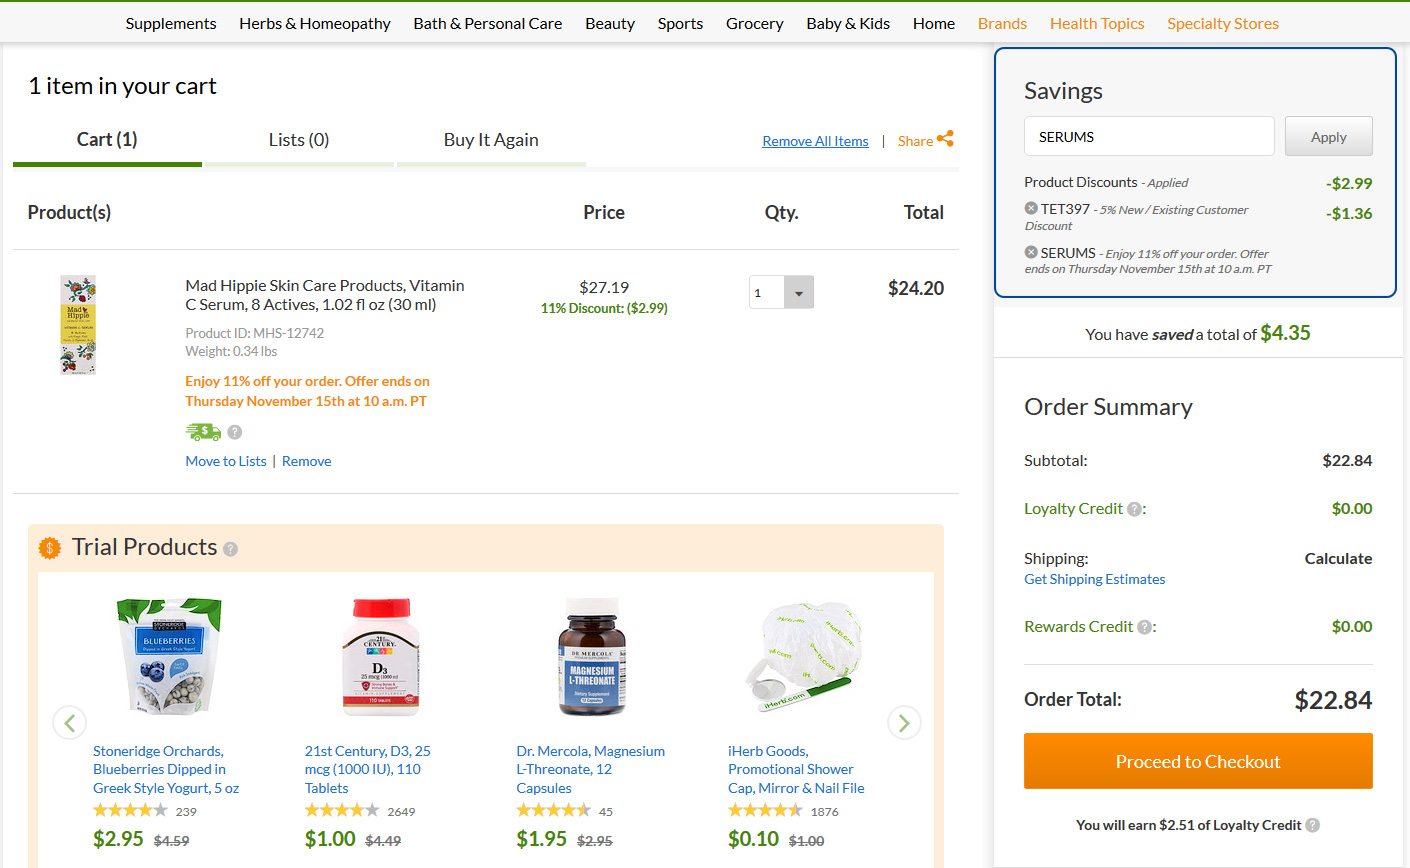
Task: Click Remove All Items link
Action: [x=815, y=141]
